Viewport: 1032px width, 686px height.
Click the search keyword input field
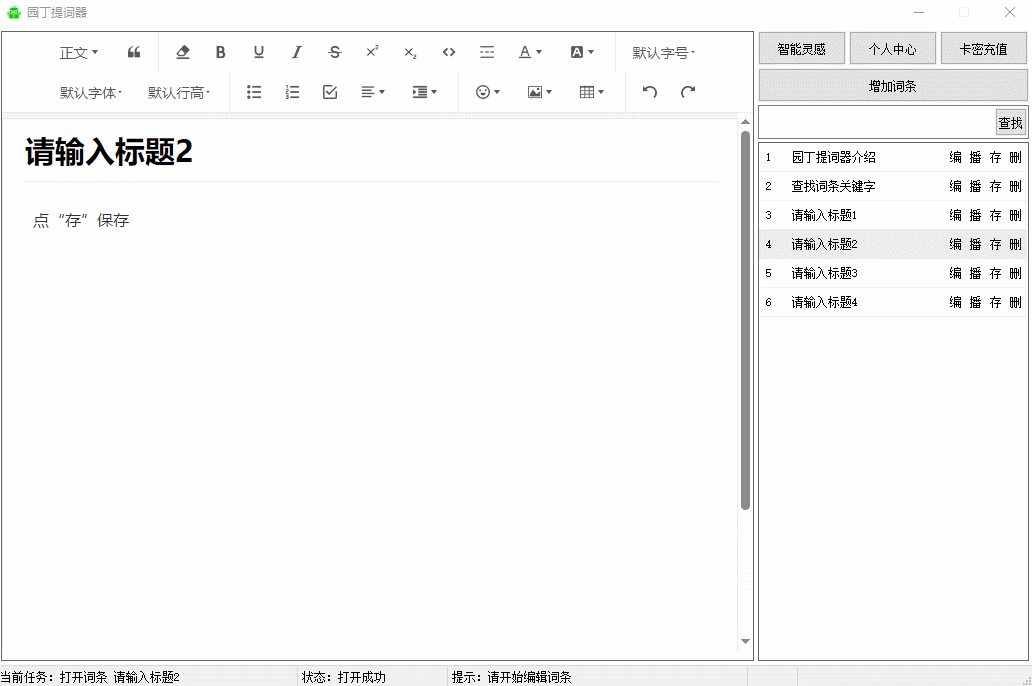(x=877, y=123)
